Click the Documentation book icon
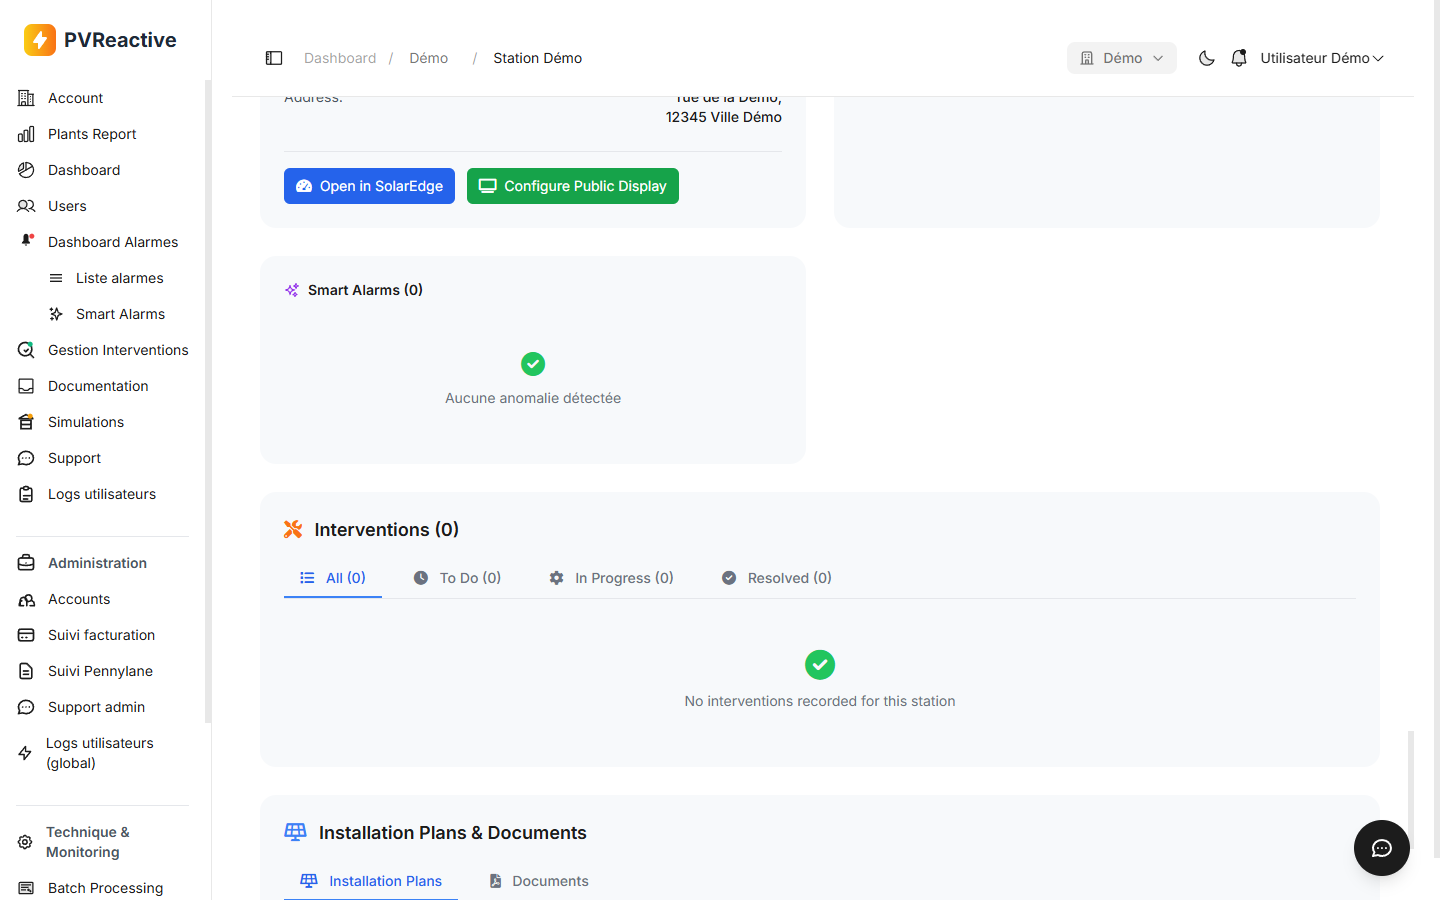 26,386
